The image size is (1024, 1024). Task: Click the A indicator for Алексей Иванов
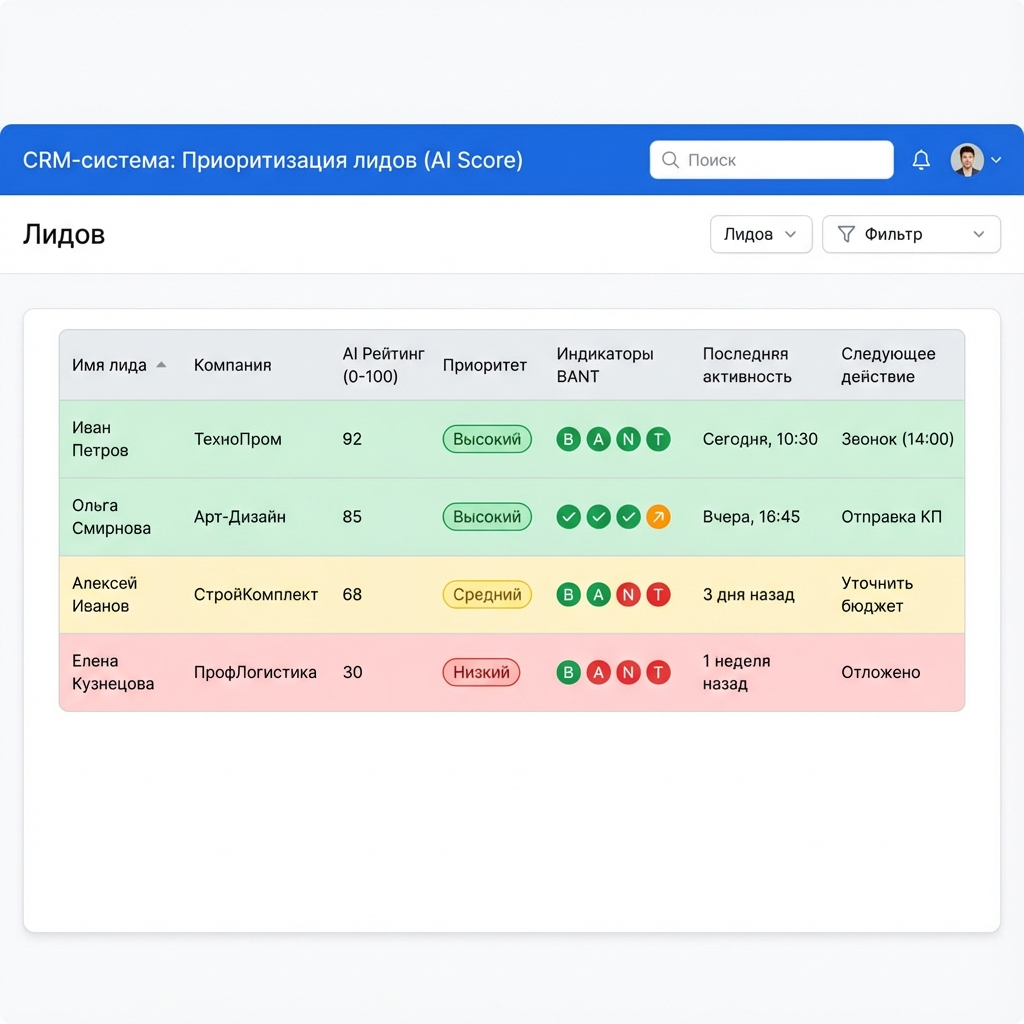[x=598, y=594]
